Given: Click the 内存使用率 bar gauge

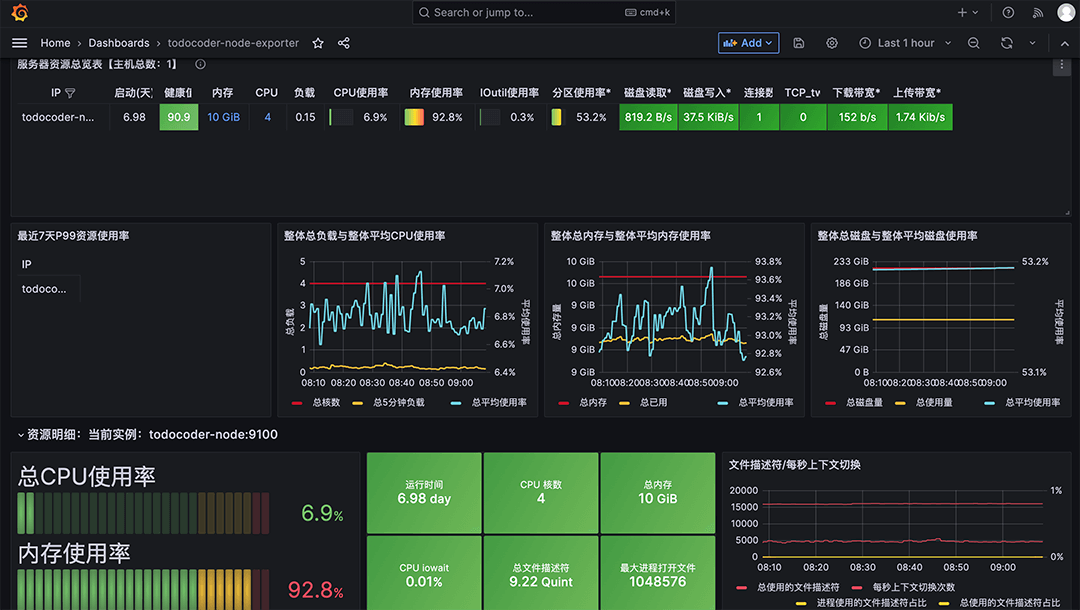Looking at the screenshot, I should point(143,589).
